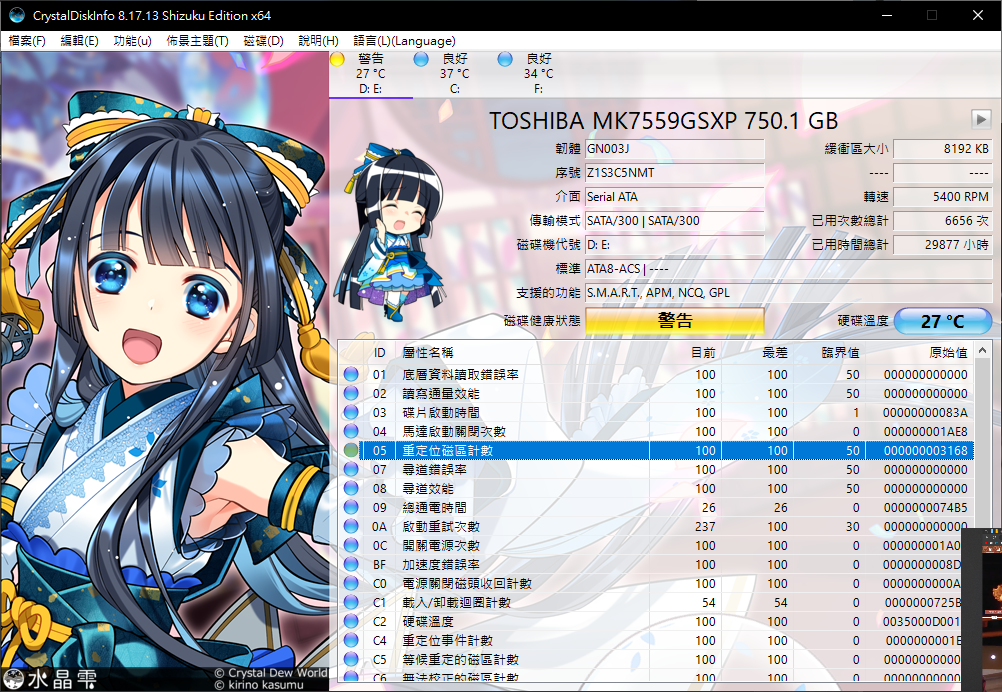Image resolution: width=1002 pixels, height=692 pixels.
Task: Switch to the F: disk tab
Action: pos(538,74)
